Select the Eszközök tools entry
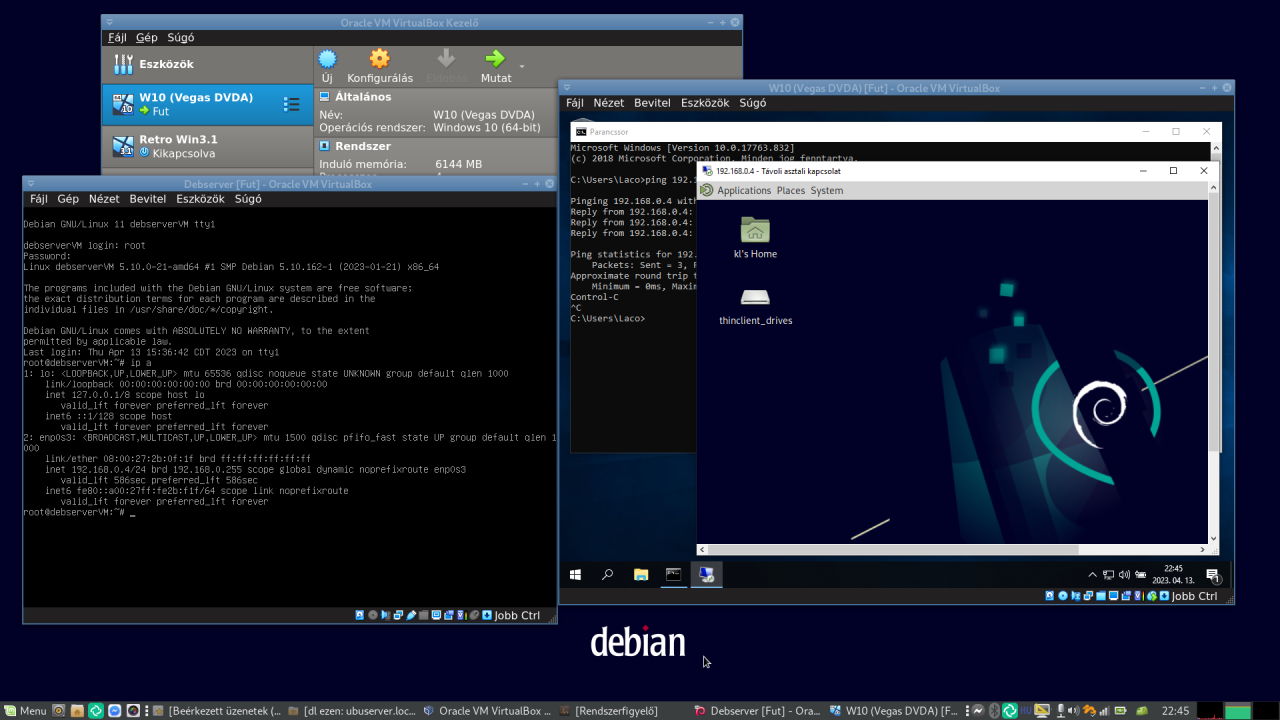1280x720 pixels. pyautogui.click(x=208, y=64)
